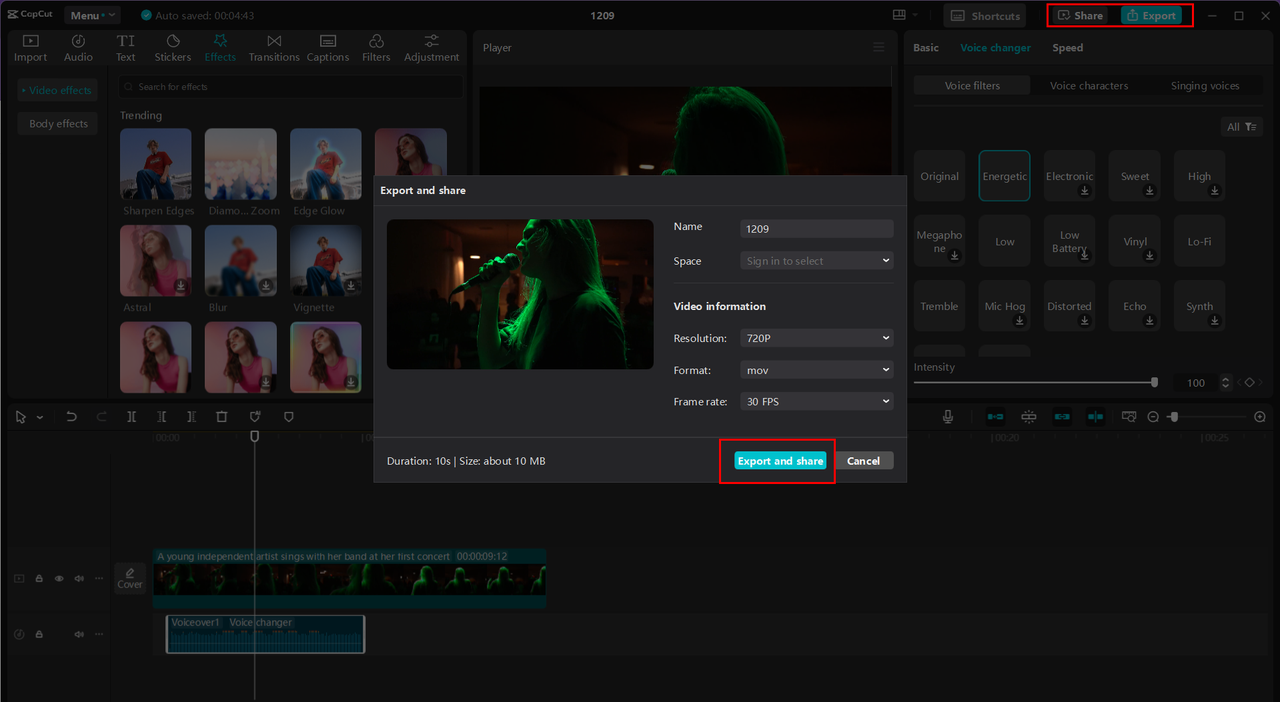Image resolution: width=1280 pixels, height=702 pixels.
Task: Cancel the Export and share dialog
Action: click(863, 461)
